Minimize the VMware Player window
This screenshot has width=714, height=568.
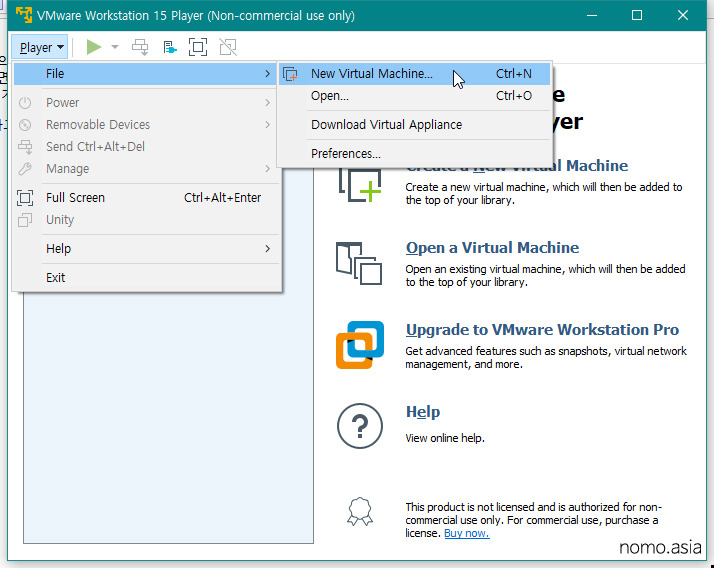(x=592, y=15)
